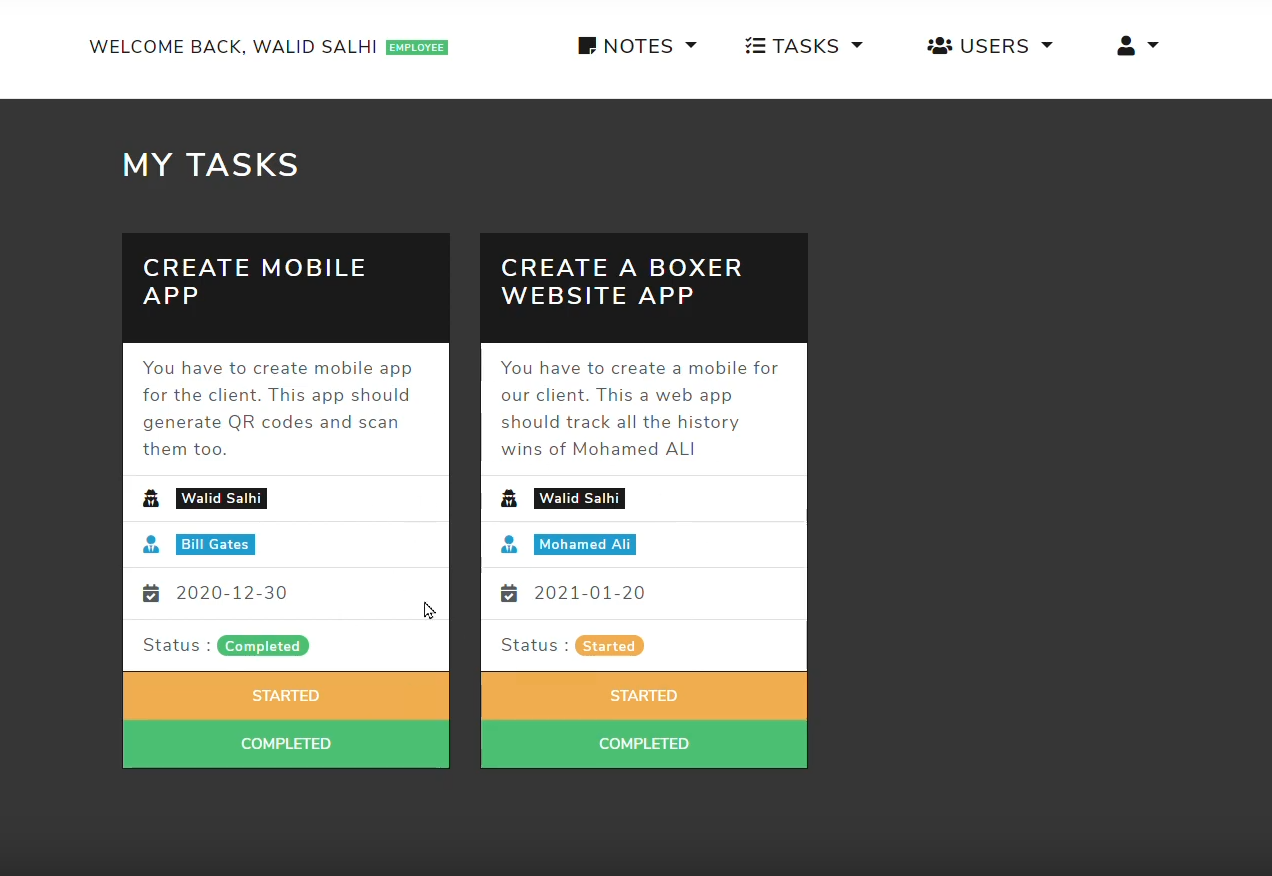1272x876 pixels.
Task: Click the Walid Salhi name tag on Boxer card
Action: (x=578, y=498)
